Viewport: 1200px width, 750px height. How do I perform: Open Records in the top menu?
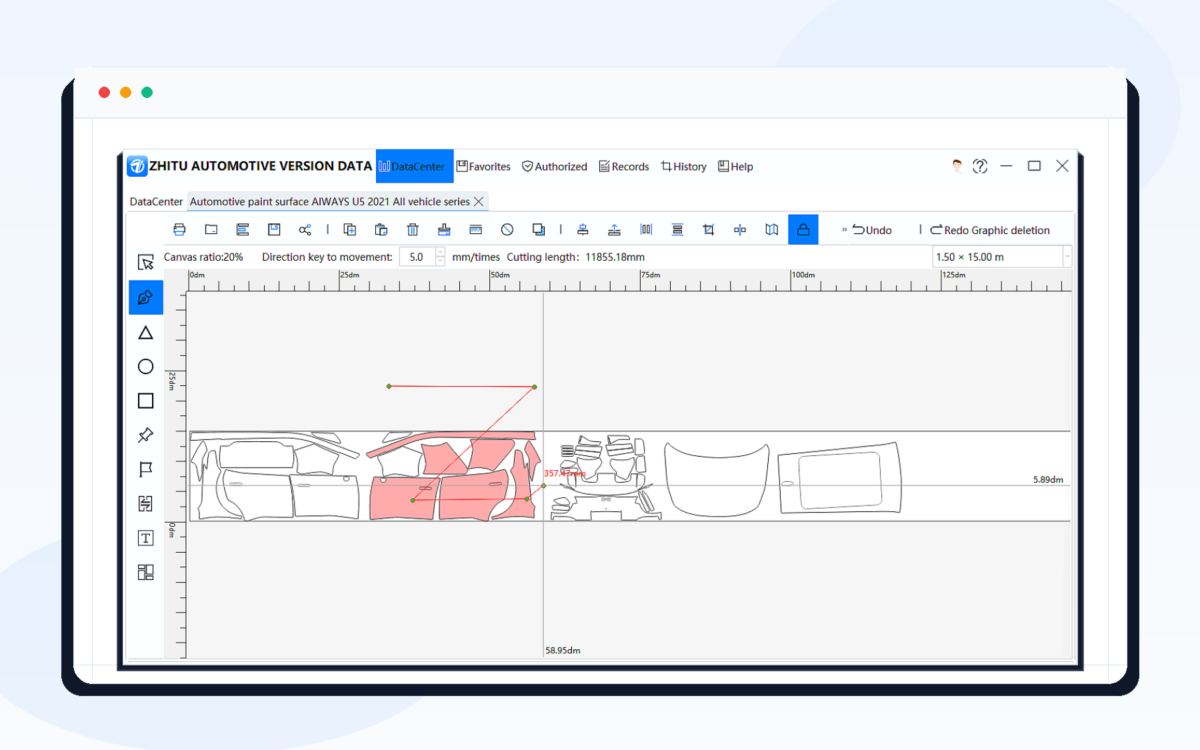tap(624, 166)
